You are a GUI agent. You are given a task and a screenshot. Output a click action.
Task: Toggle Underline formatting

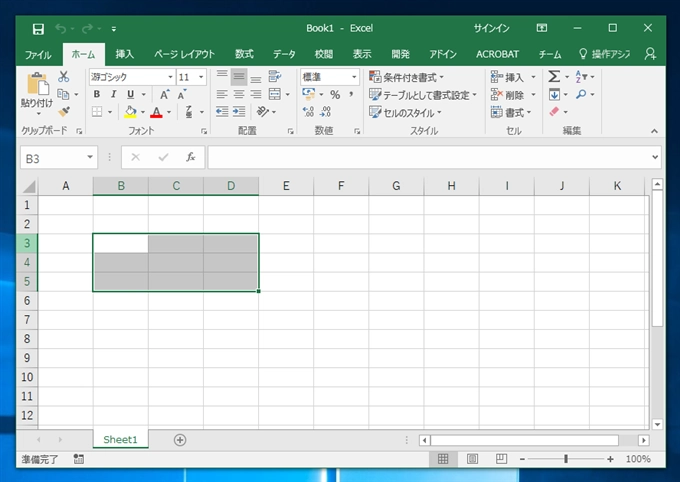(x=131, y=94)
